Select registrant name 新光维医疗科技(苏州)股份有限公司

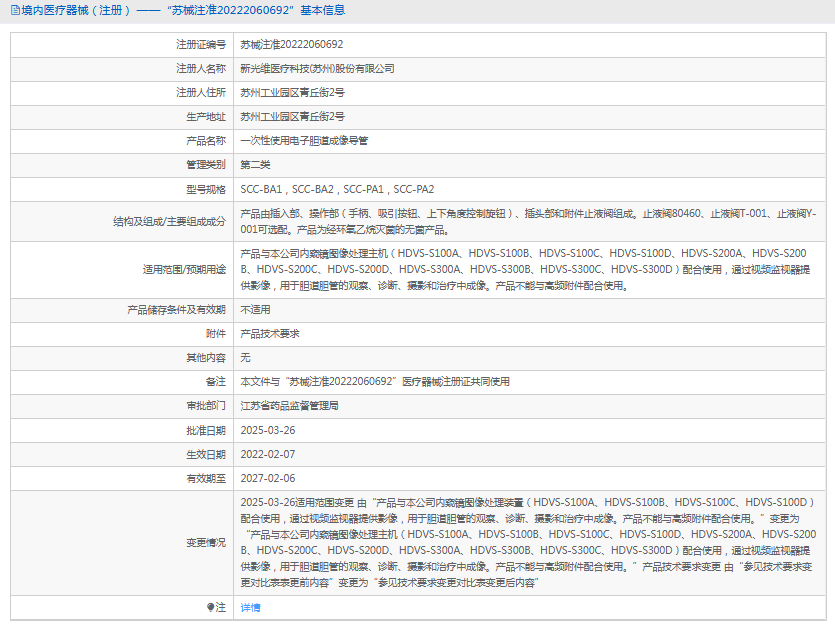tap(317, 69)
